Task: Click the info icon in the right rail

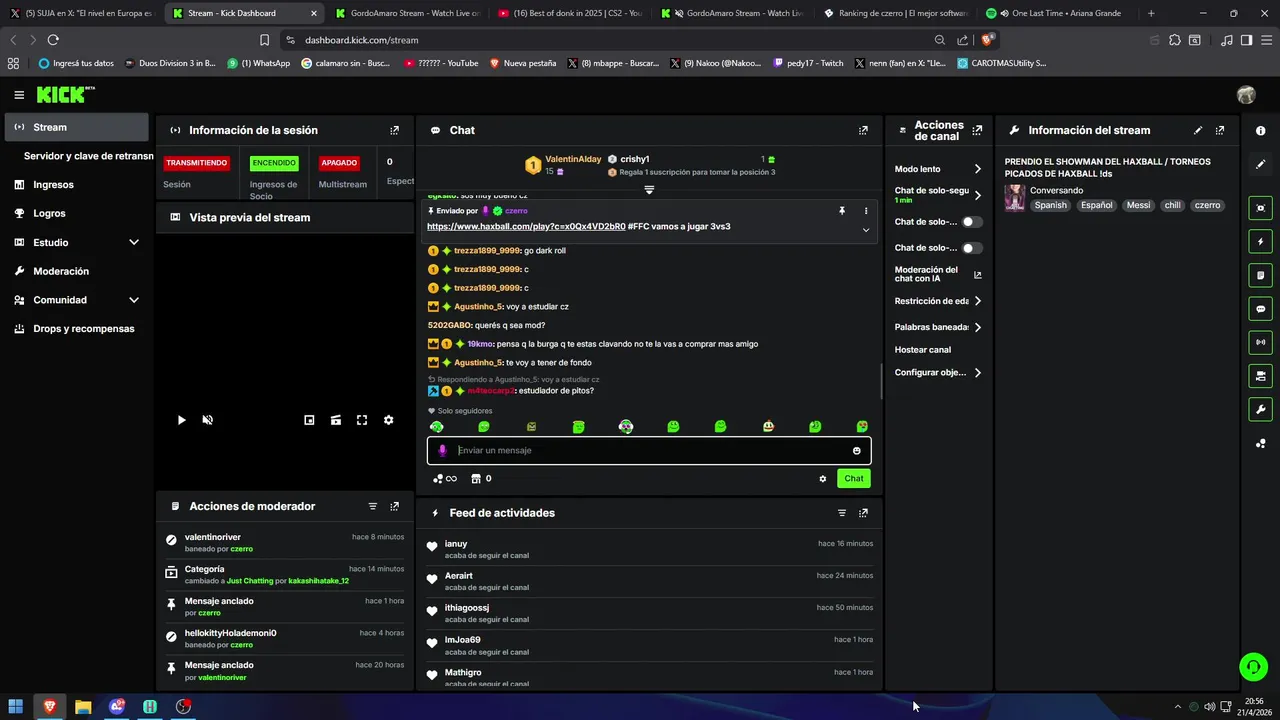Action: (1261, 131)
